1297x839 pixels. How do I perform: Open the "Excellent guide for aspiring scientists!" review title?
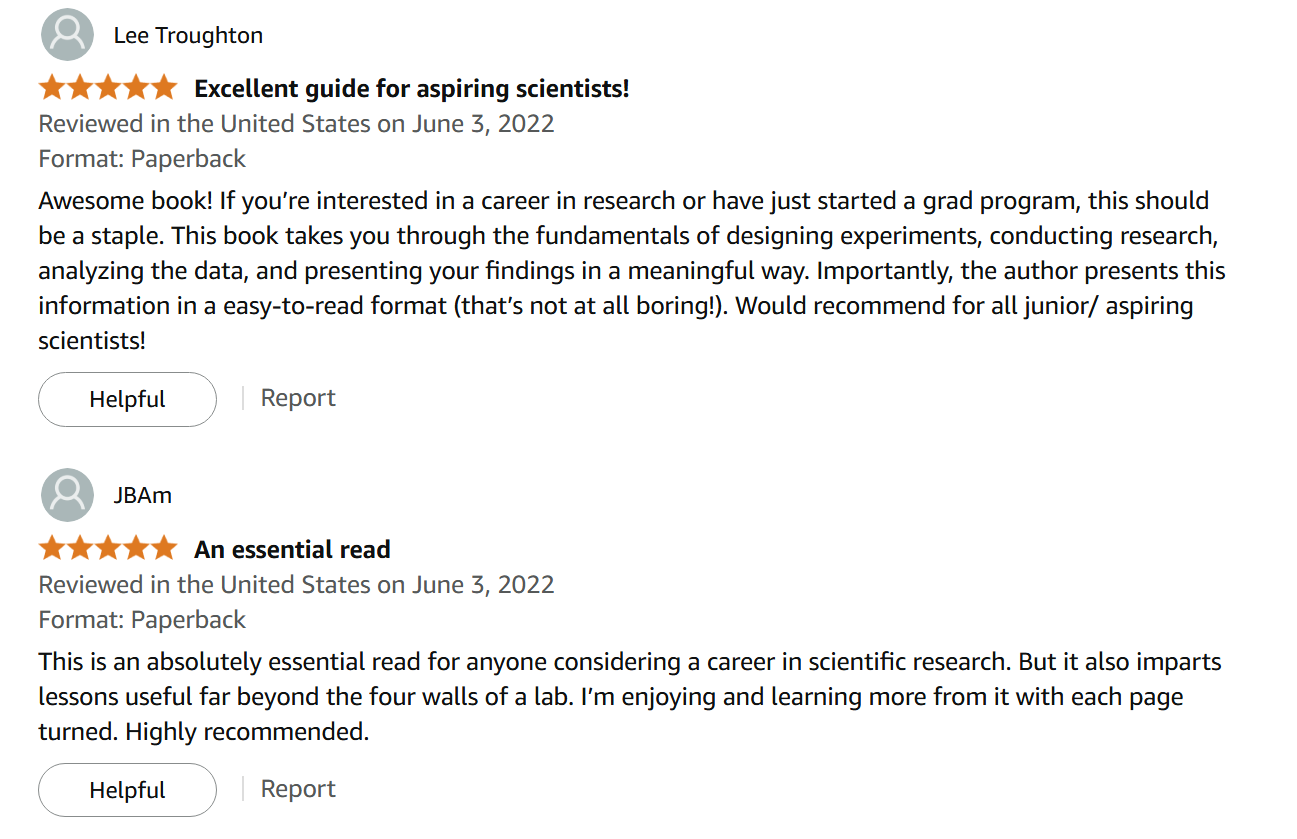pyautogui.click(x=411, y=89)
